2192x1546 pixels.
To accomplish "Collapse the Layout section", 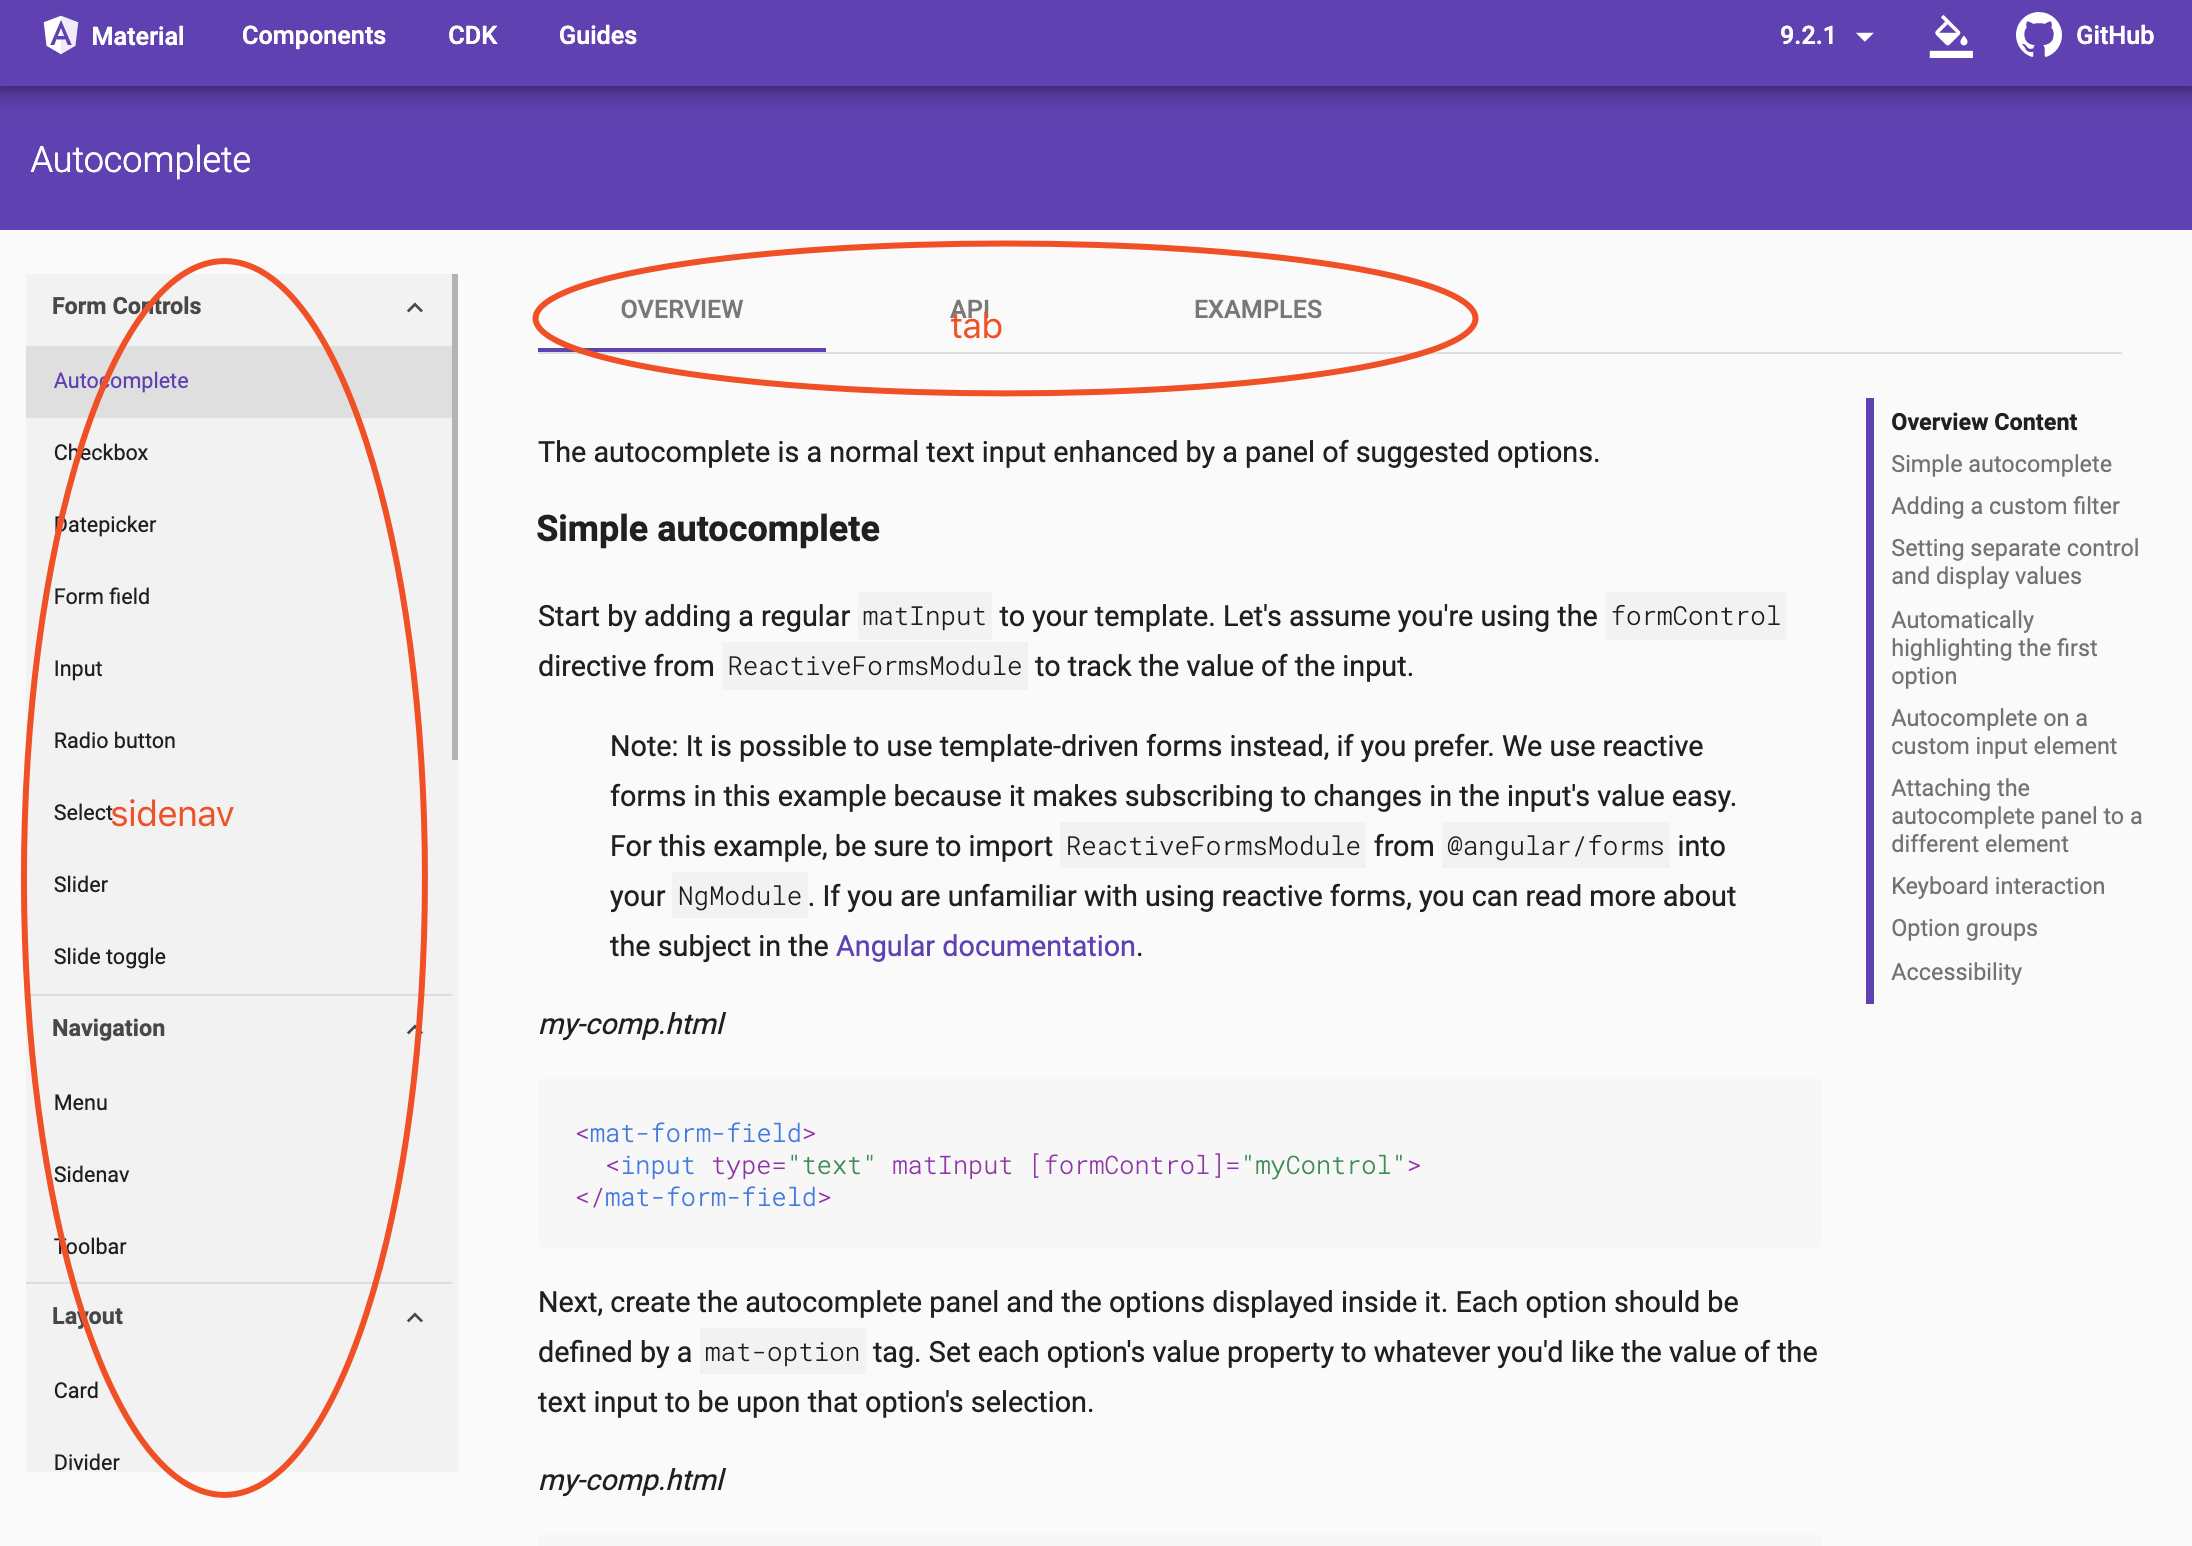I will tap(413, 1317).
